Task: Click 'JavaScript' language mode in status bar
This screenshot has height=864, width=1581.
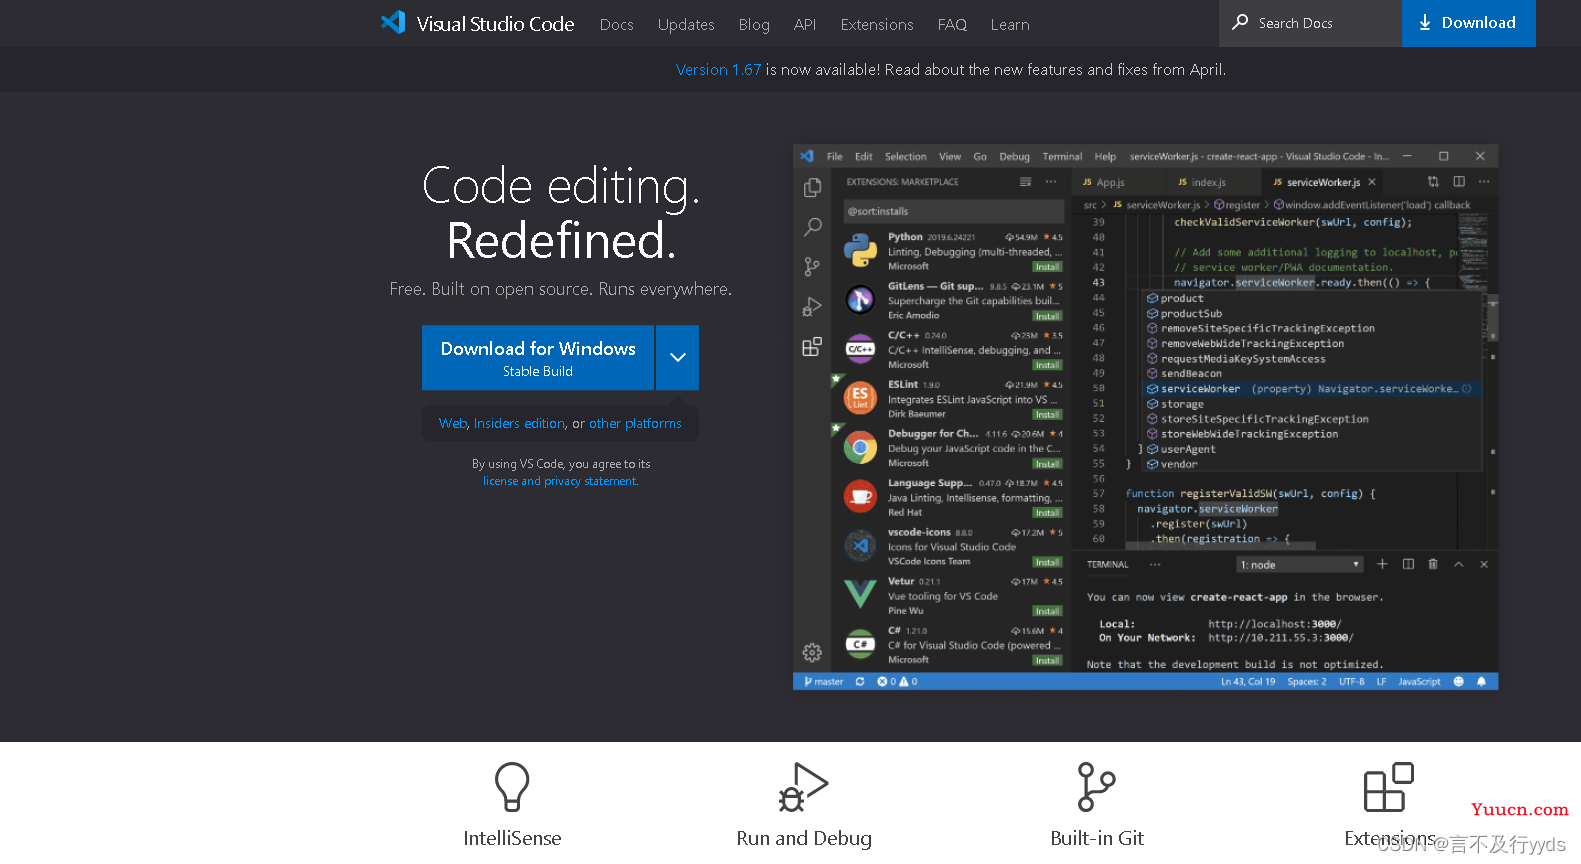Action: point(1419,681)
